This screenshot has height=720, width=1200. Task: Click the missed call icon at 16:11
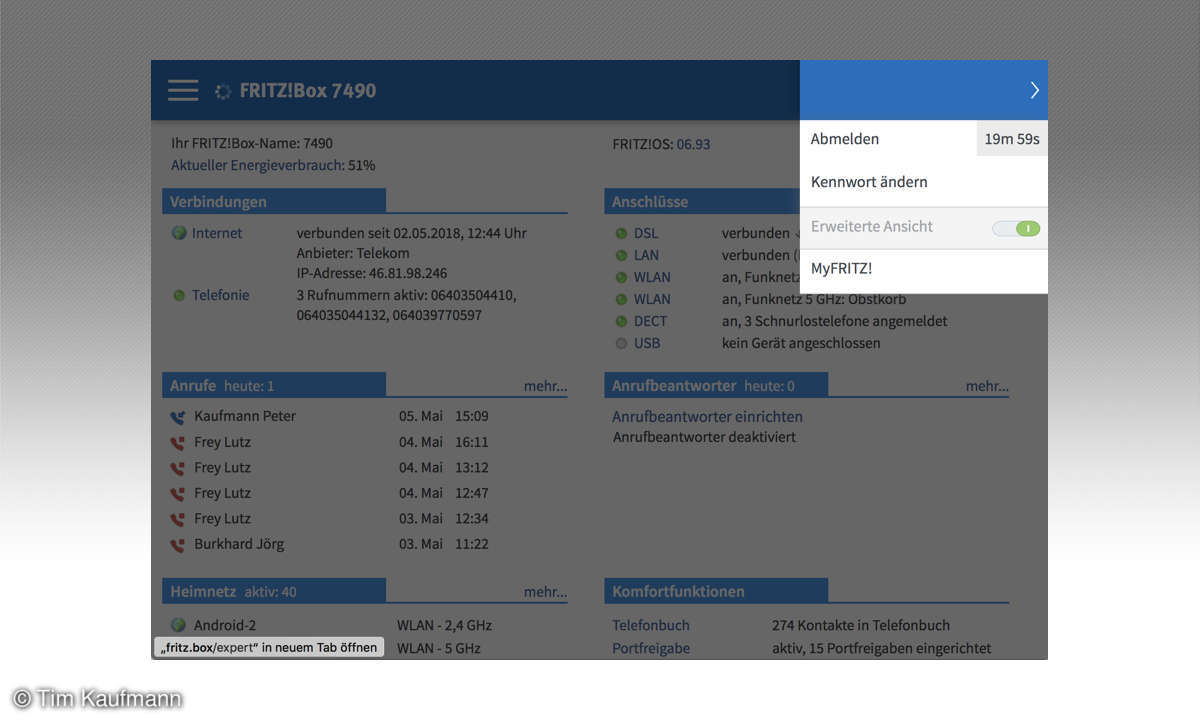click(178, 443)
